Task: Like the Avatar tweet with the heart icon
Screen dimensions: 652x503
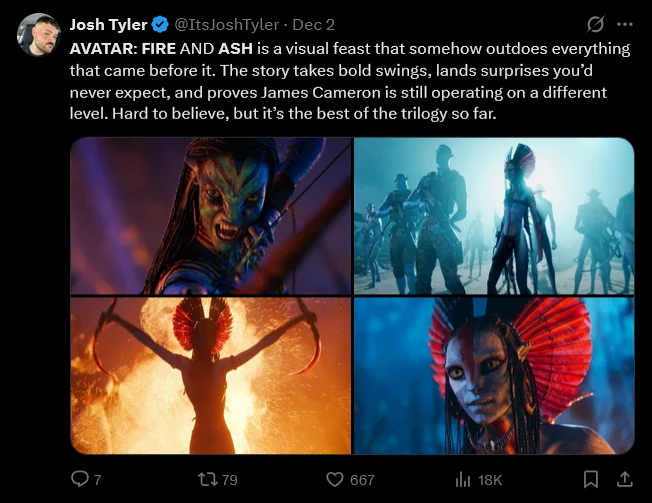Action: tap(336, 480)
